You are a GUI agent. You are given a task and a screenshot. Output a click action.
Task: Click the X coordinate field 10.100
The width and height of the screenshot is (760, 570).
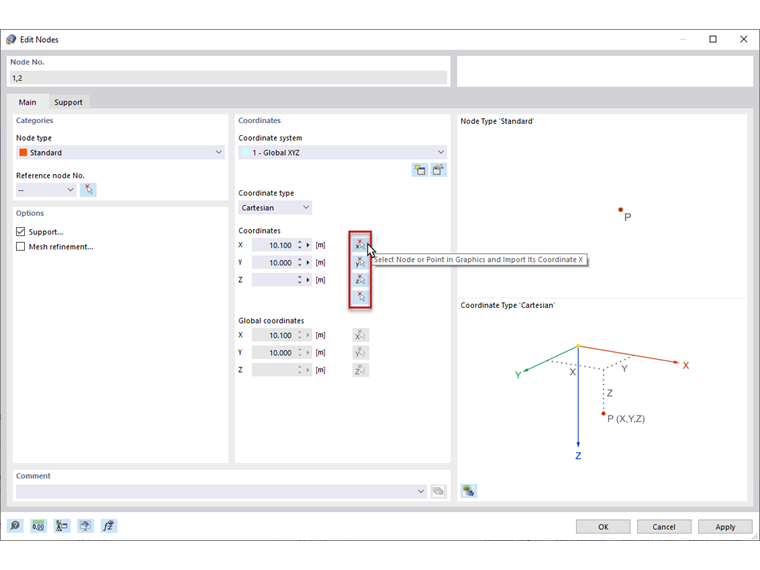[x=274, y=245]
